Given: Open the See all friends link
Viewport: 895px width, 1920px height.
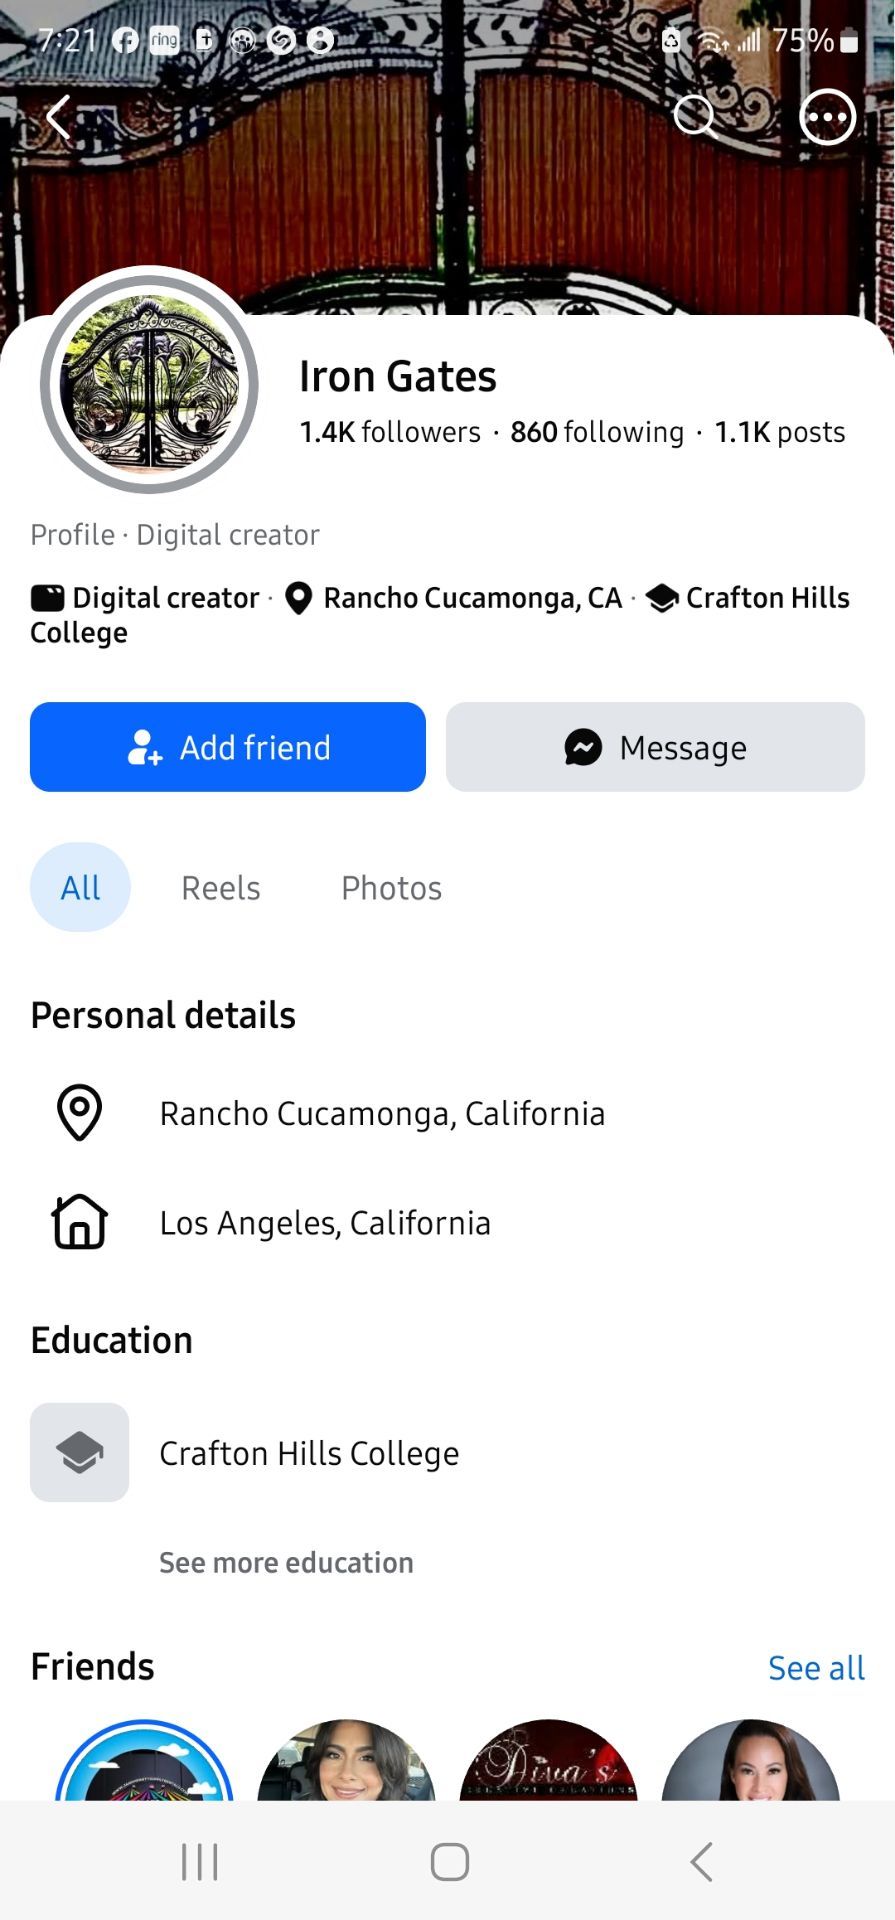Looking at the screenshot, I should tap(816, 1668).
